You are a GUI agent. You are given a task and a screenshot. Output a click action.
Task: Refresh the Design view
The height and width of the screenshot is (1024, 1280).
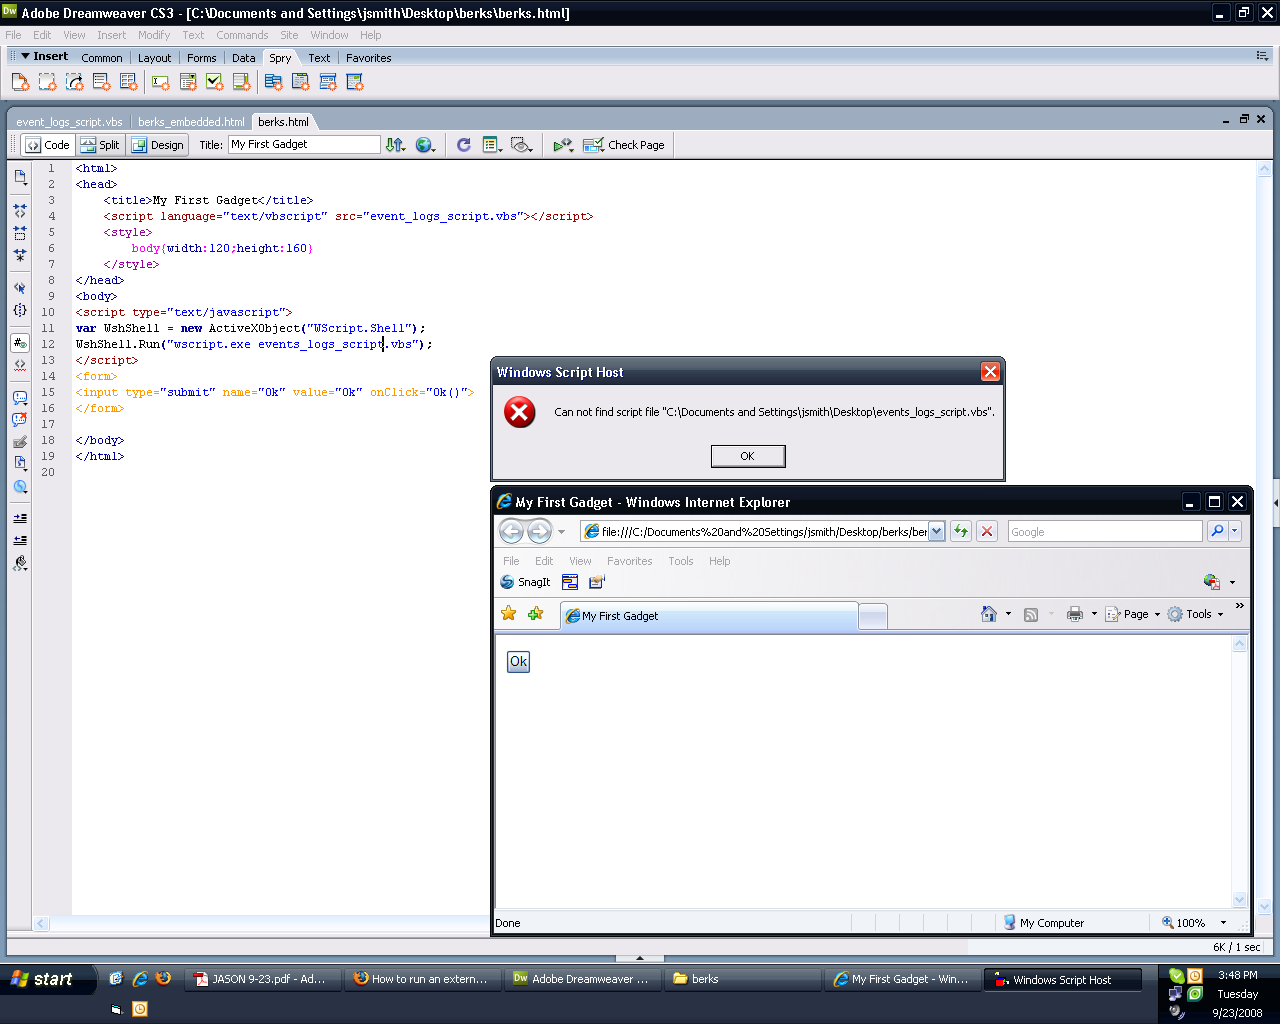pyautogui.click(x=462, y=144)
